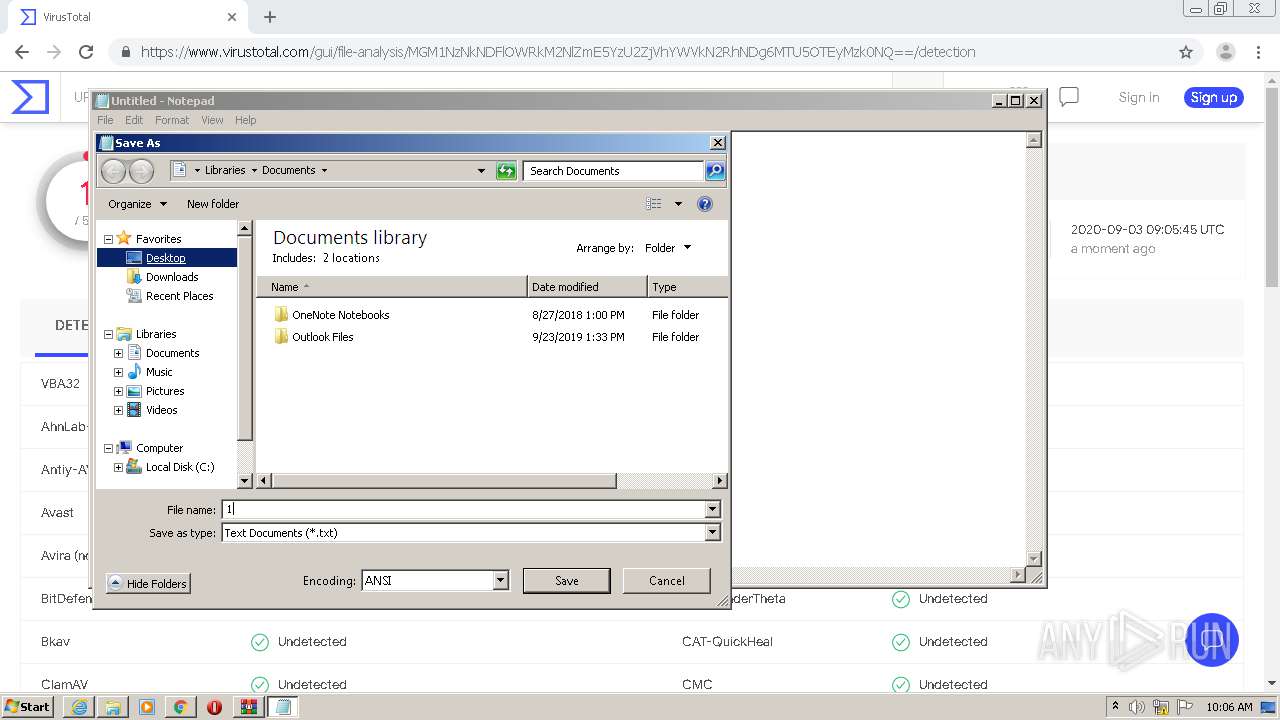Open Notepad File menu

pos(105,120)
